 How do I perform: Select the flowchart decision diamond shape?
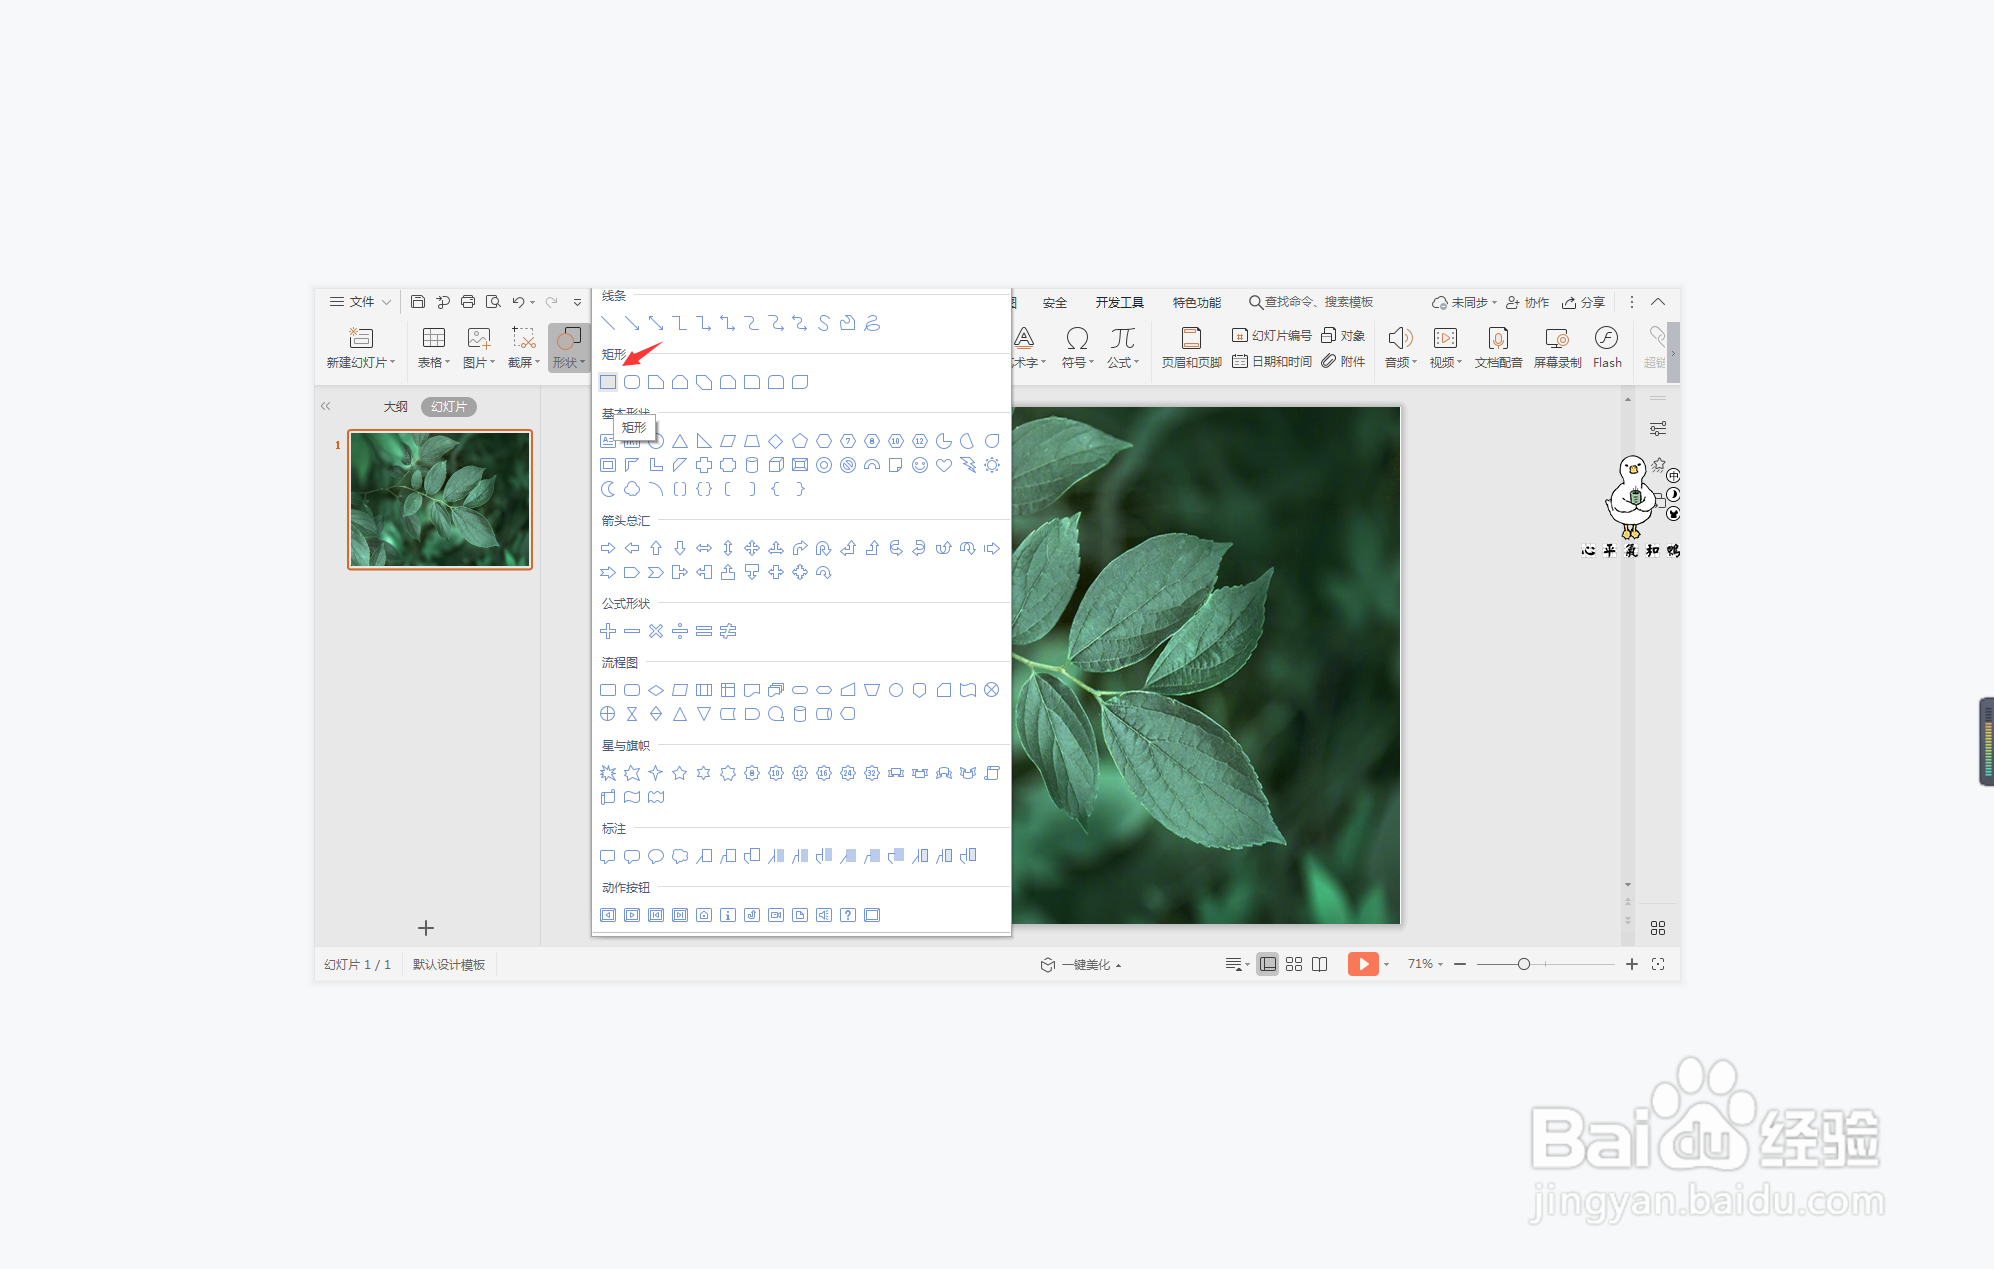(656, 690)
